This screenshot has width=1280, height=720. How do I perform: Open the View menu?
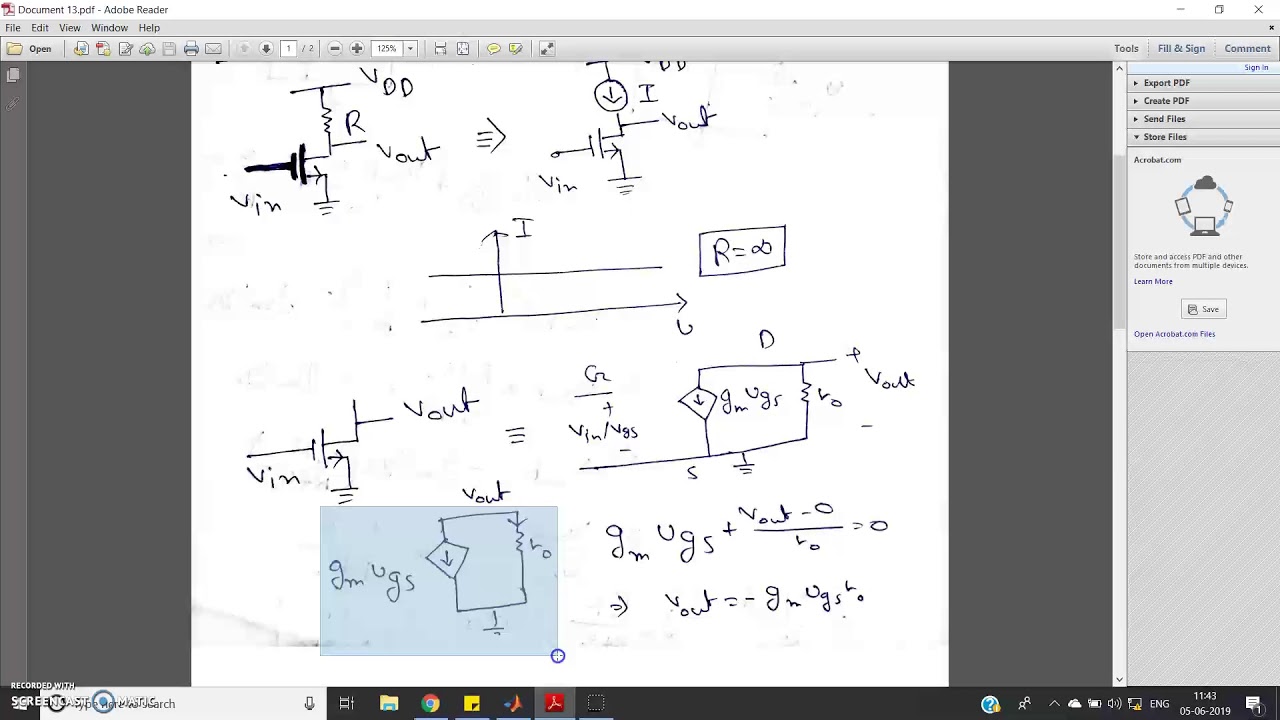[70, 28]
